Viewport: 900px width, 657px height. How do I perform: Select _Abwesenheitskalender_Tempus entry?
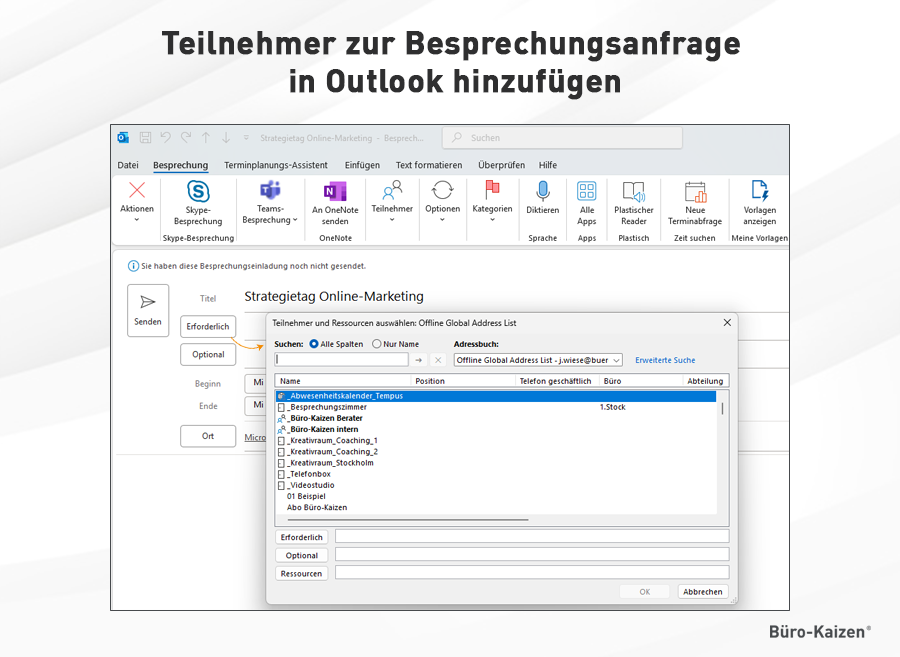(x=496, y=396)
